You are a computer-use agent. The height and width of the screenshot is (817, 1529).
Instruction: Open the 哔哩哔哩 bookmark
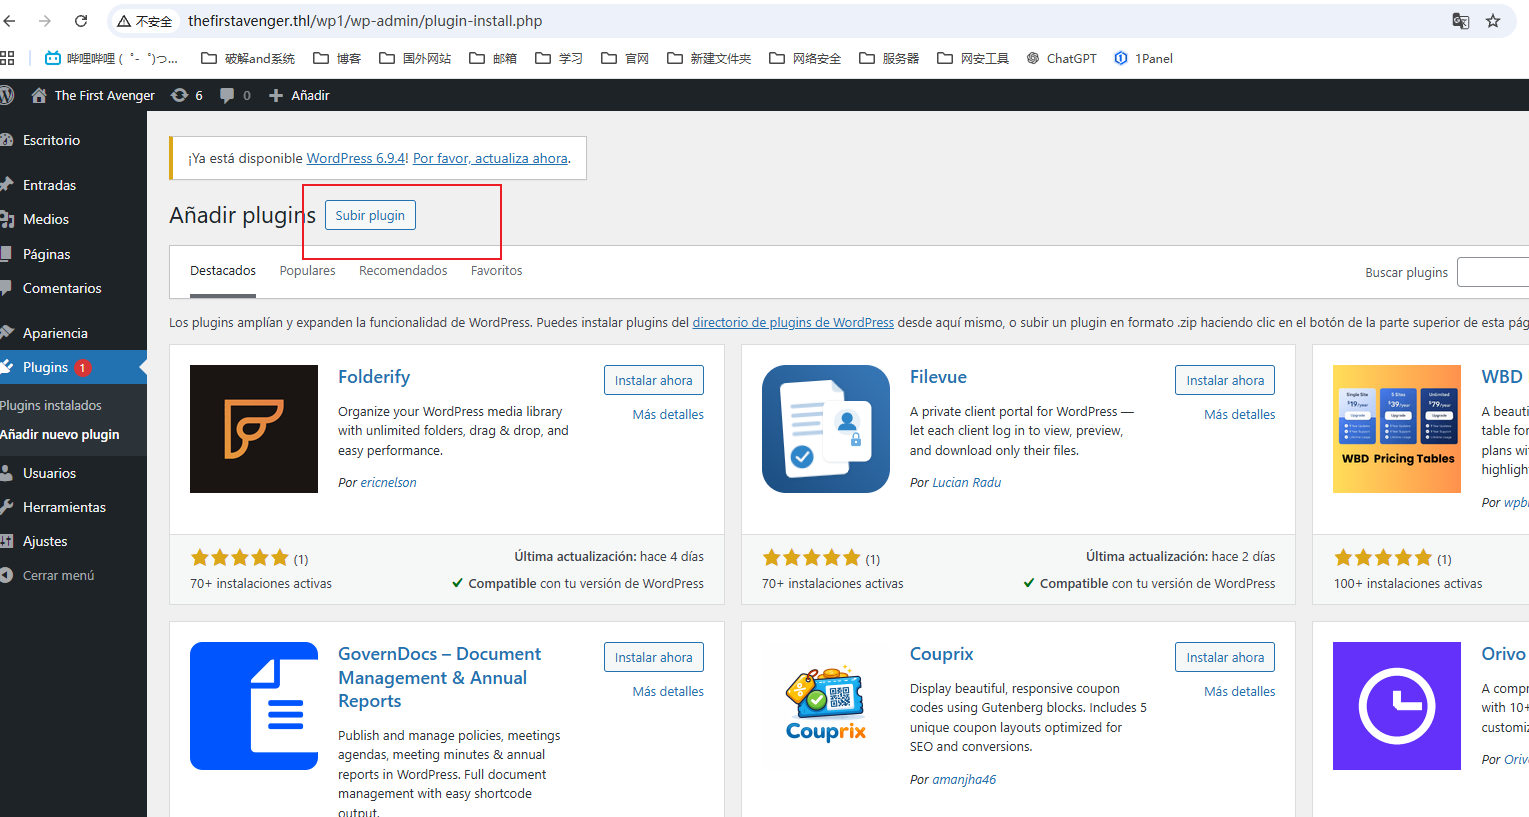pyautogui.click(x=111, y=58)
